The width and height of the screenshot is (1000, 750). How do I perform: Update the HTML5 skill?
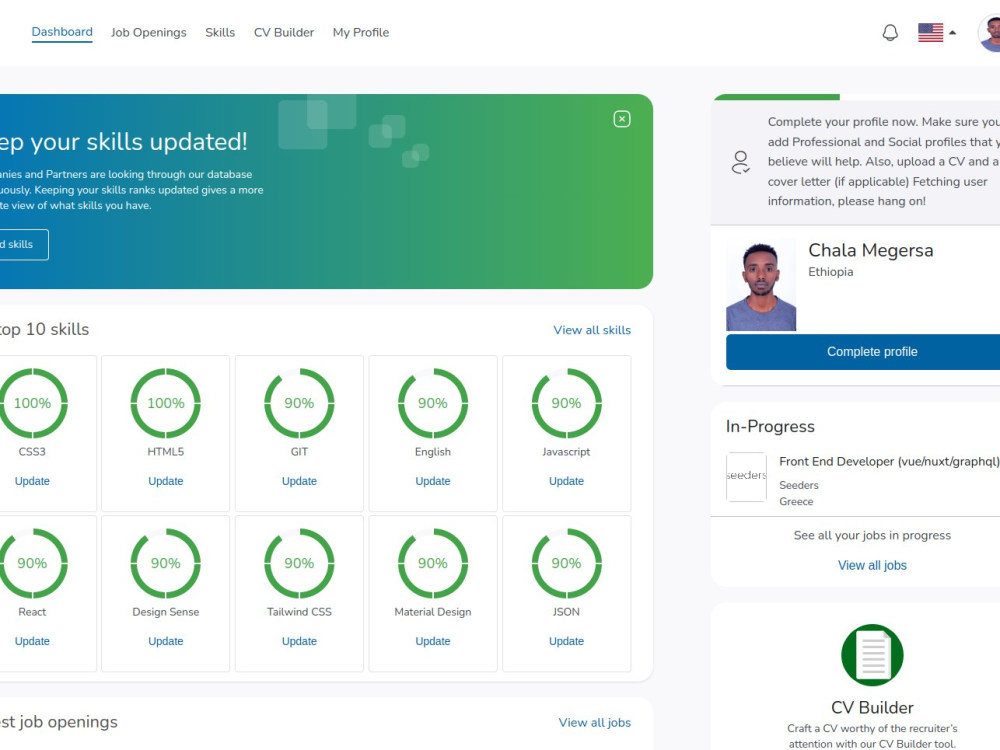click(166, 481)
